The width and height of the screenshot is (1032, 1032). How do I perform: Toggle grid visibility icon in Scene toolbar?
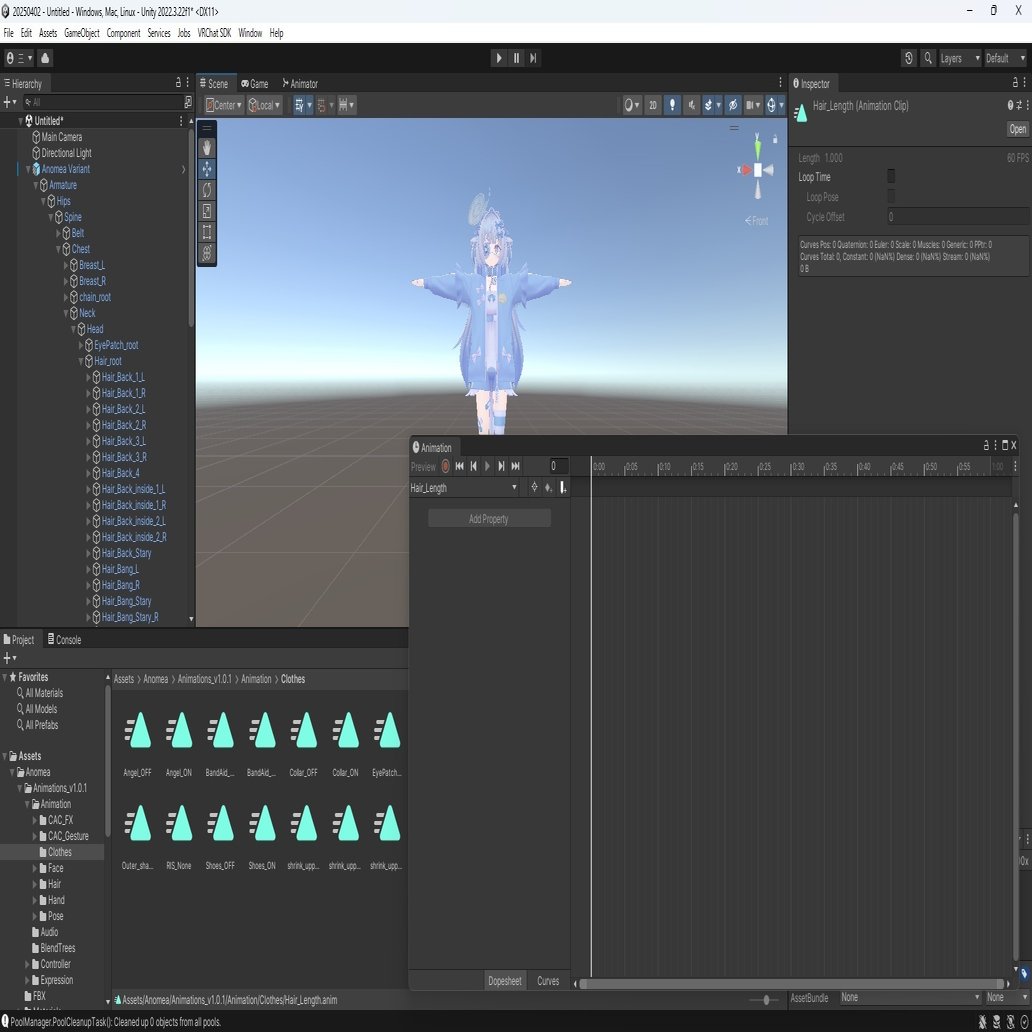299,105
